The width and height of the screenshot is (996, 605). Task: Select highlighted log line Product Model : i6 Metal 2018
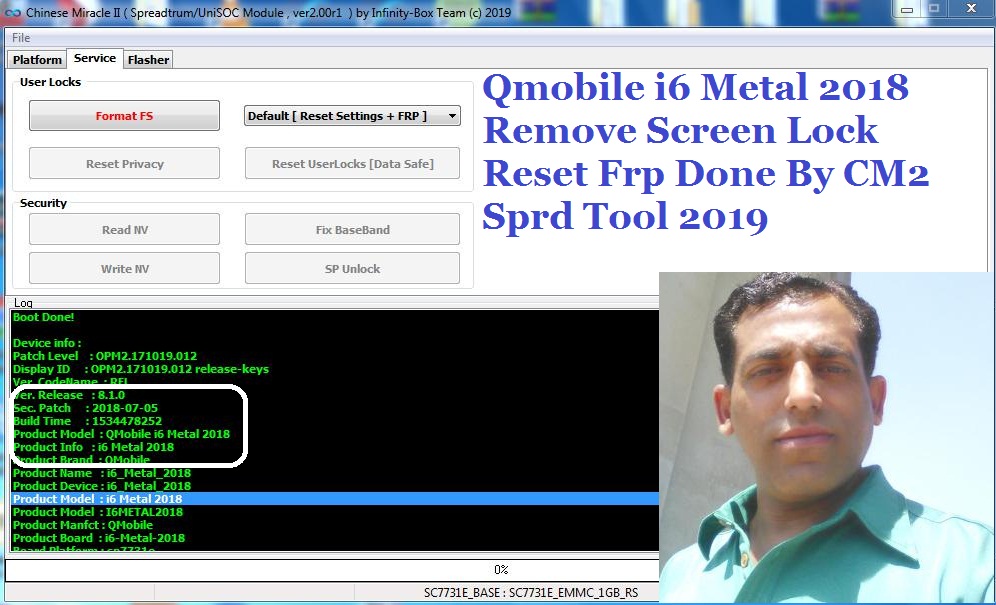(335, 499)
